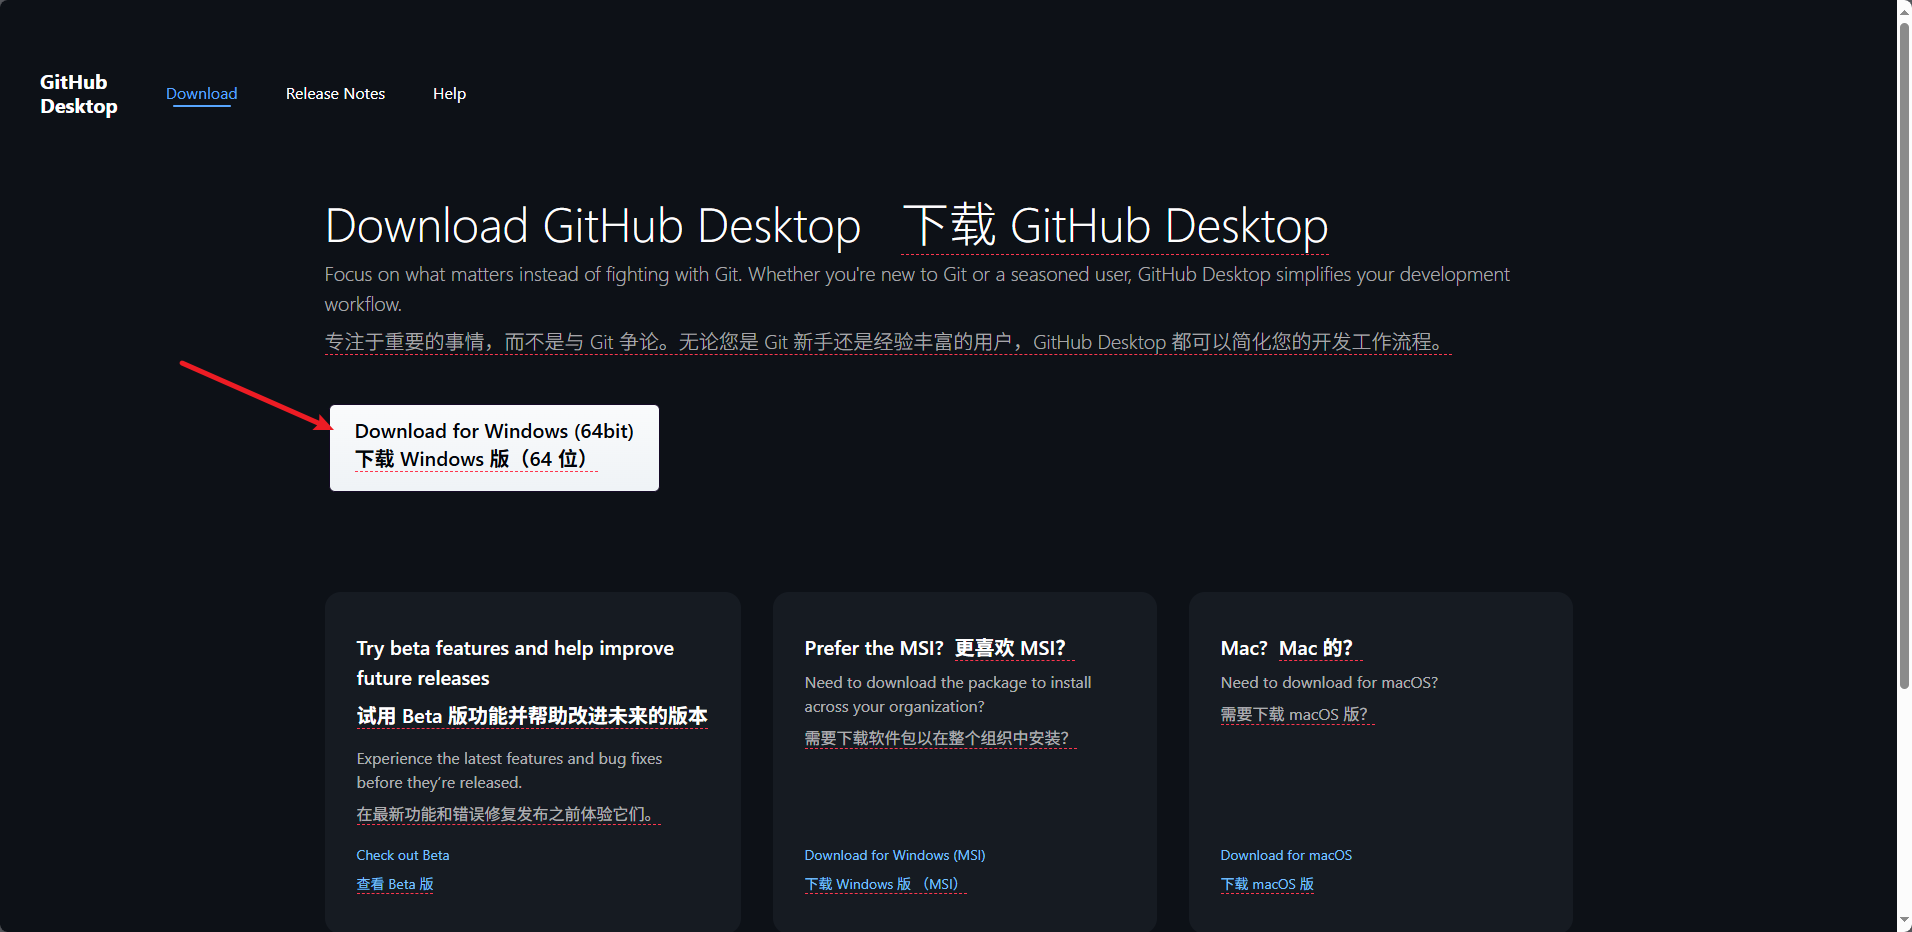Viewport: 1912px width, 932px height.
Task: Click the 试用 Beta 版功能并帮助改进未来的版本 heading
Action: tap(531, 716)
